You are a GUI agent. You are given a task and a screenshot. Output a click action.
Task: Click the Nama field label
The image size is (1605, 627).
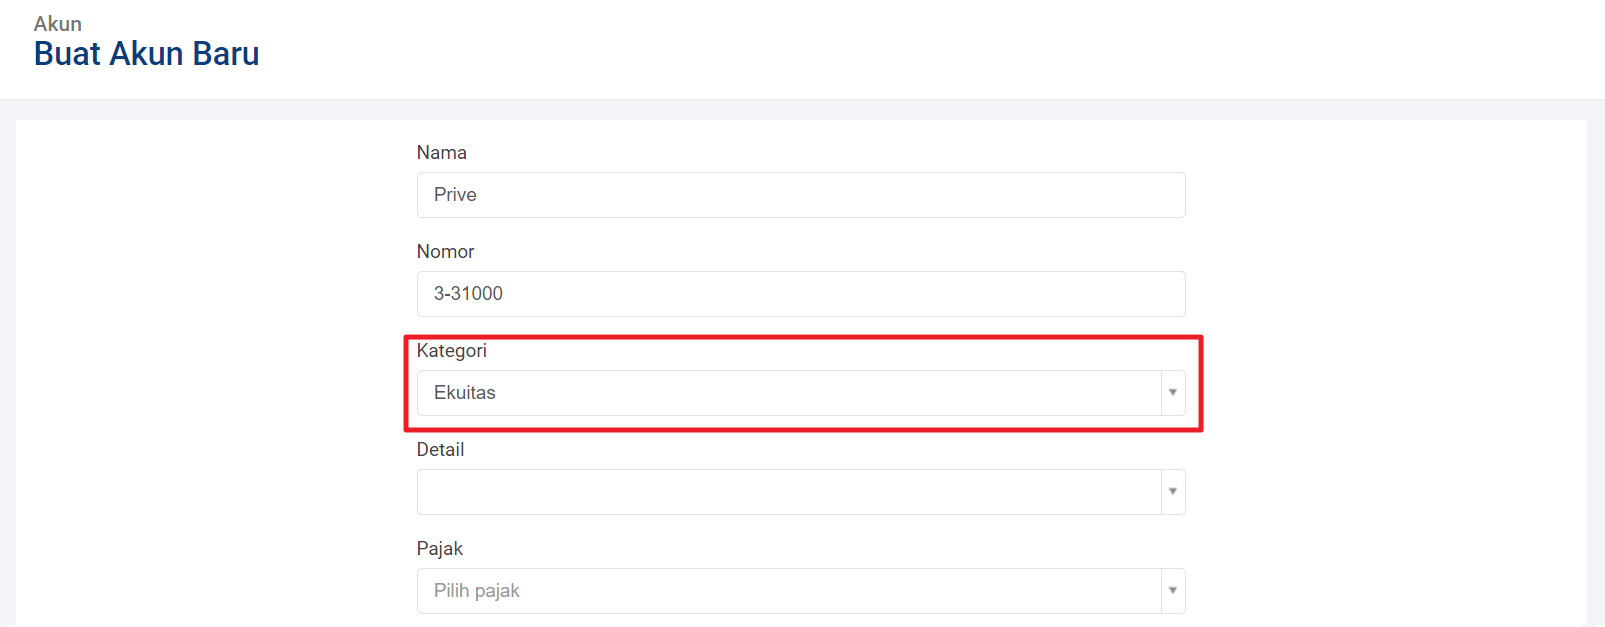coord(441,153)
